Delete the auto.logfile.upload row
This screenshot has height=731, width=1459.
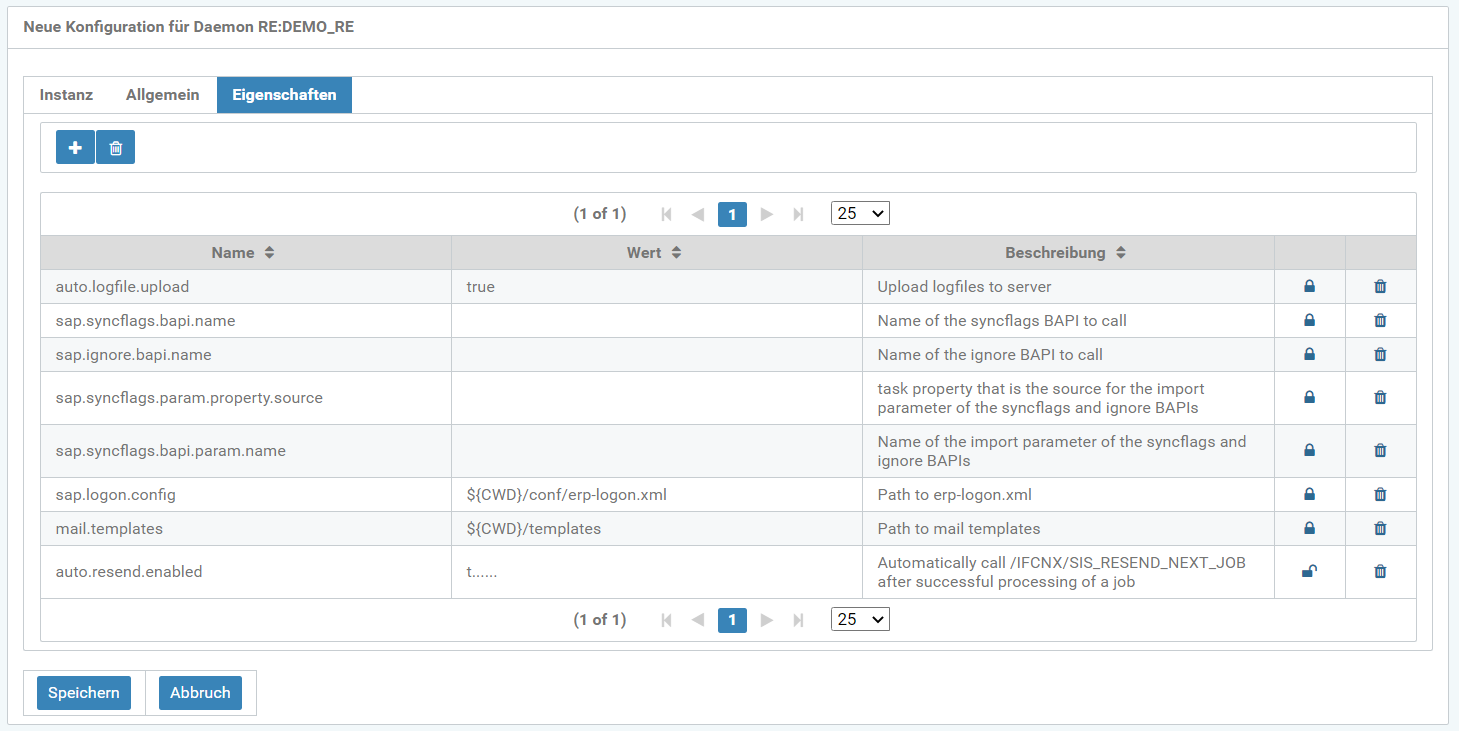[x=1380, y=287]
